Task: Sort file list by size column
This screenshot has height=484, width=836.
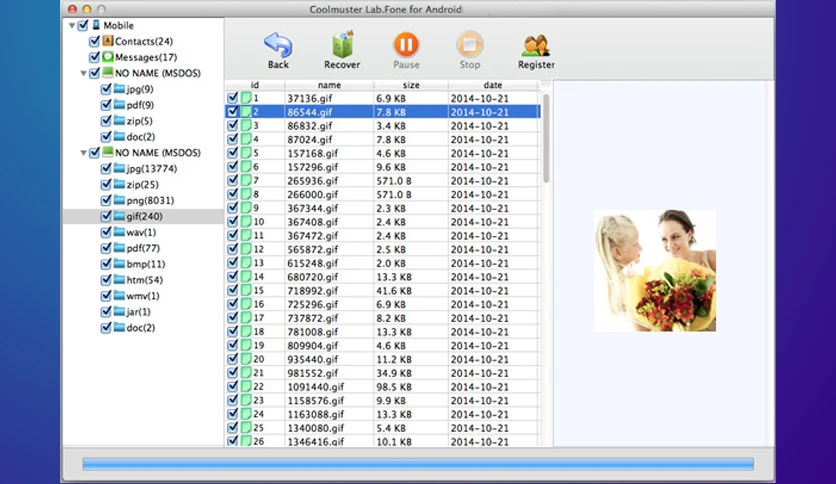Action: click(x=411, y=85)
